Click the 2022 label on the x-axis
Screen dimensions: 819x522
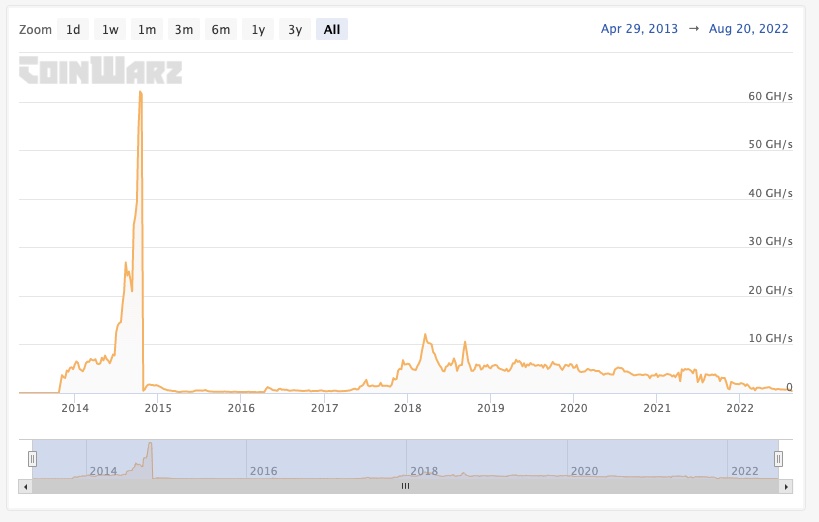point(740,408)
